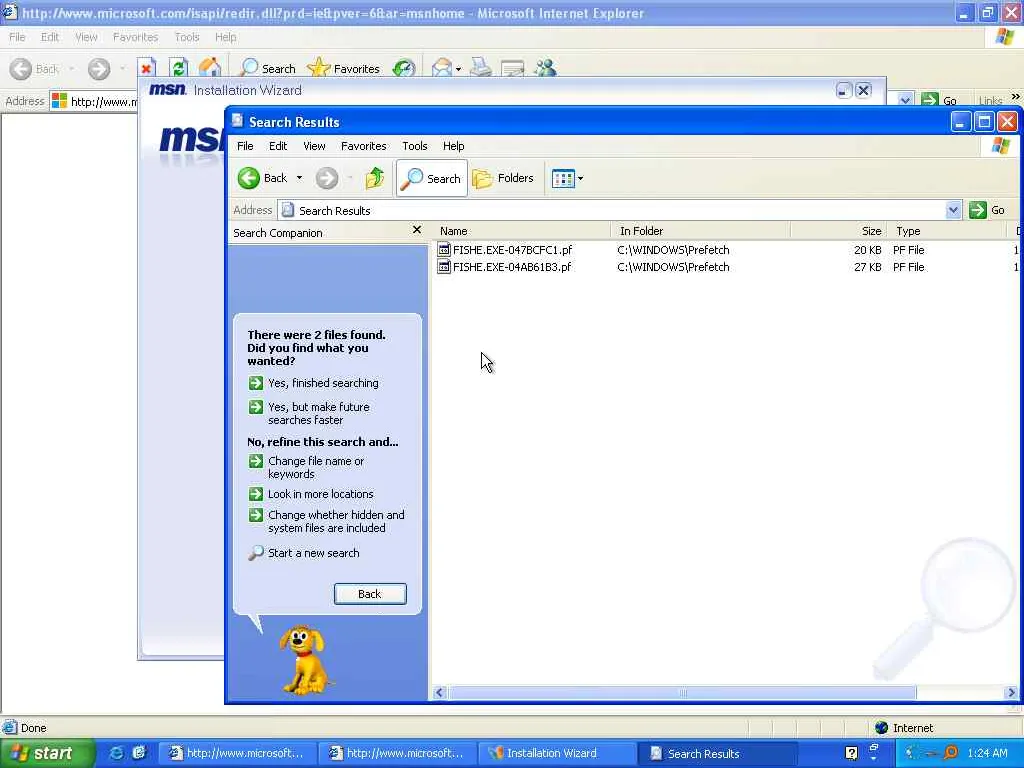
Task: Click Print icon in Internet Explorer
Action: [481, 68]
